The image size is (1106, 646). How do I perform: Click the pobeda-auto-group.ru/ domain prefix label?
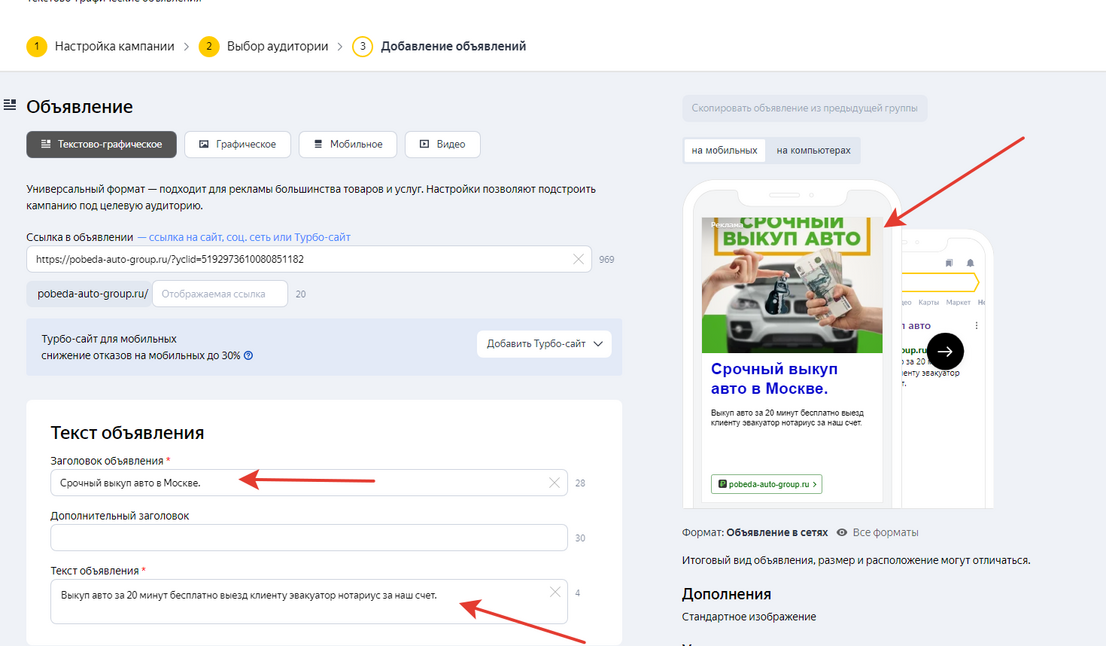click(90, 294)
